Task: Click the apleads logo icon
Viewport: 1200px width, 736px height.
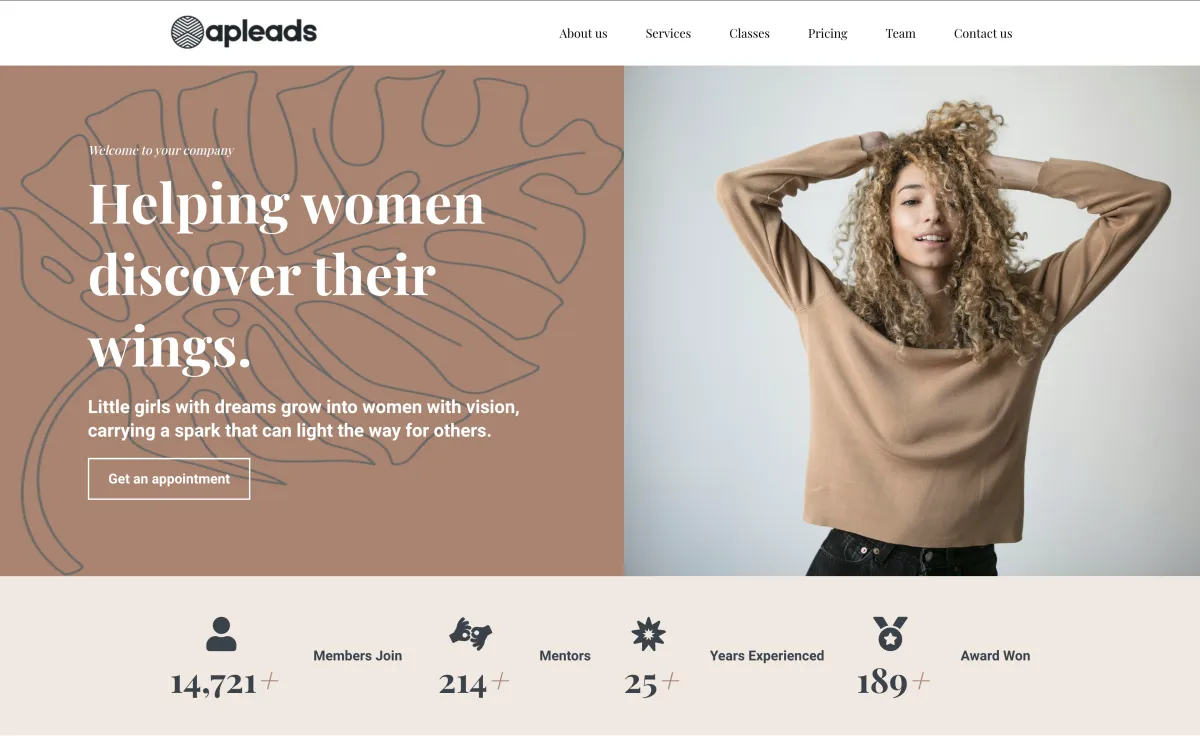Action: [x=187, y=32]
